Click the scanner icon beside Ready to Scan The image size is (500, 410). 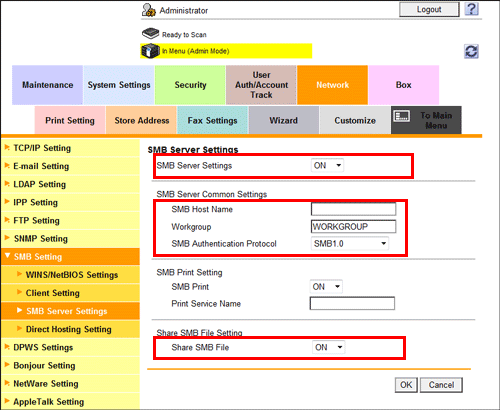click(150, 34)
